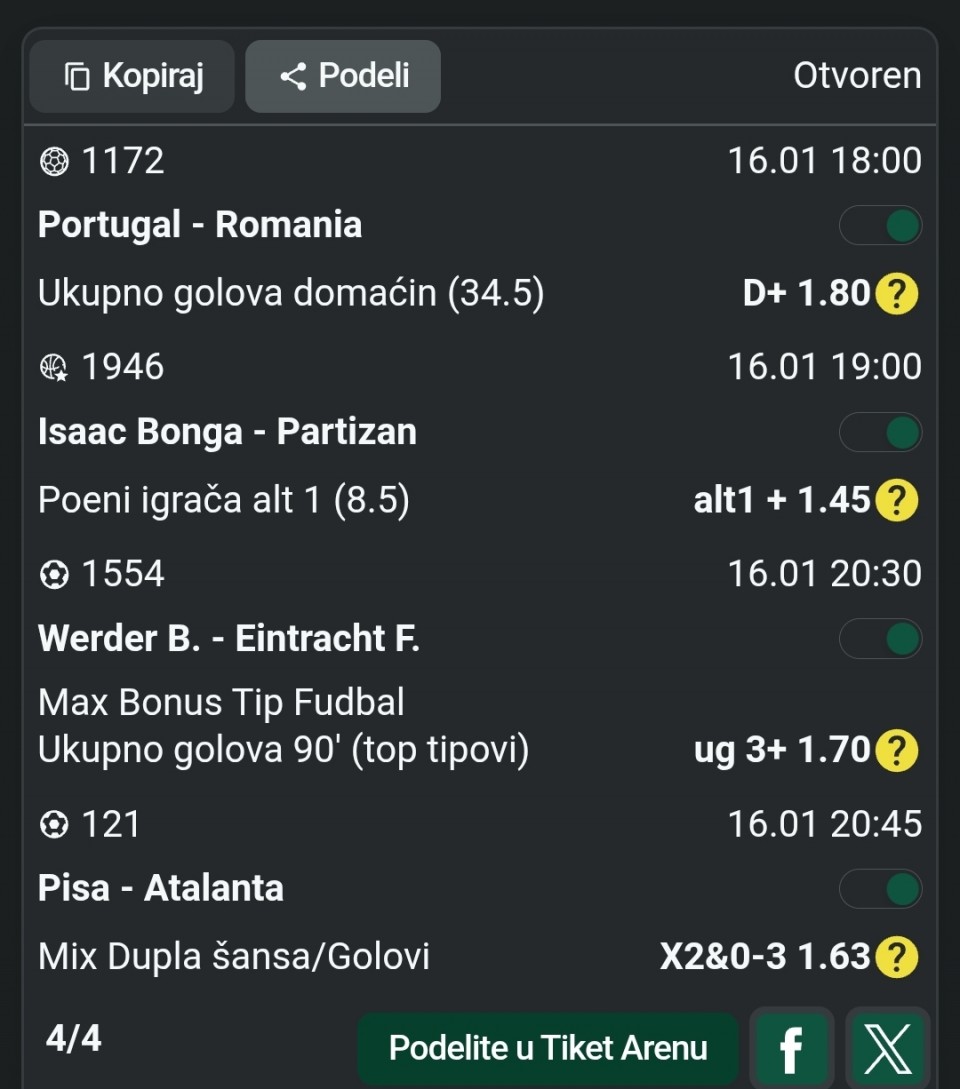Tap the Podeli share button
The height and width of the screenshot is (1089, 960).
pos(343,76)
